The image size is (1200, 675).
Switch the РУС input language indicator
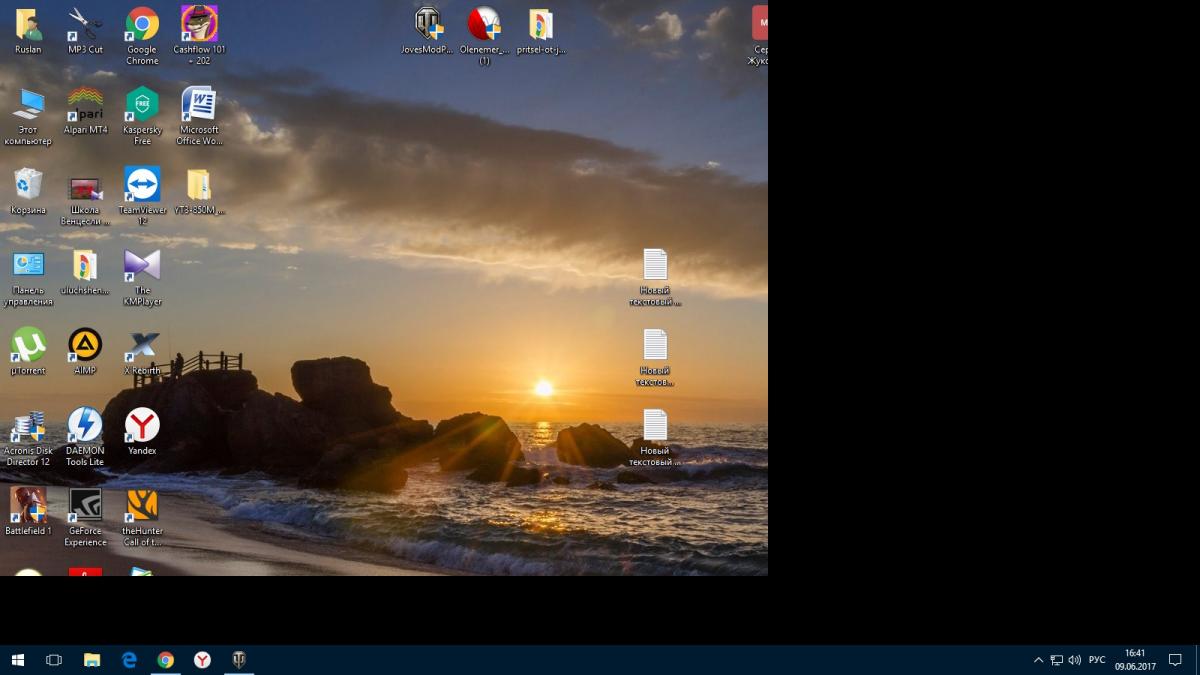click(1097, 660)
